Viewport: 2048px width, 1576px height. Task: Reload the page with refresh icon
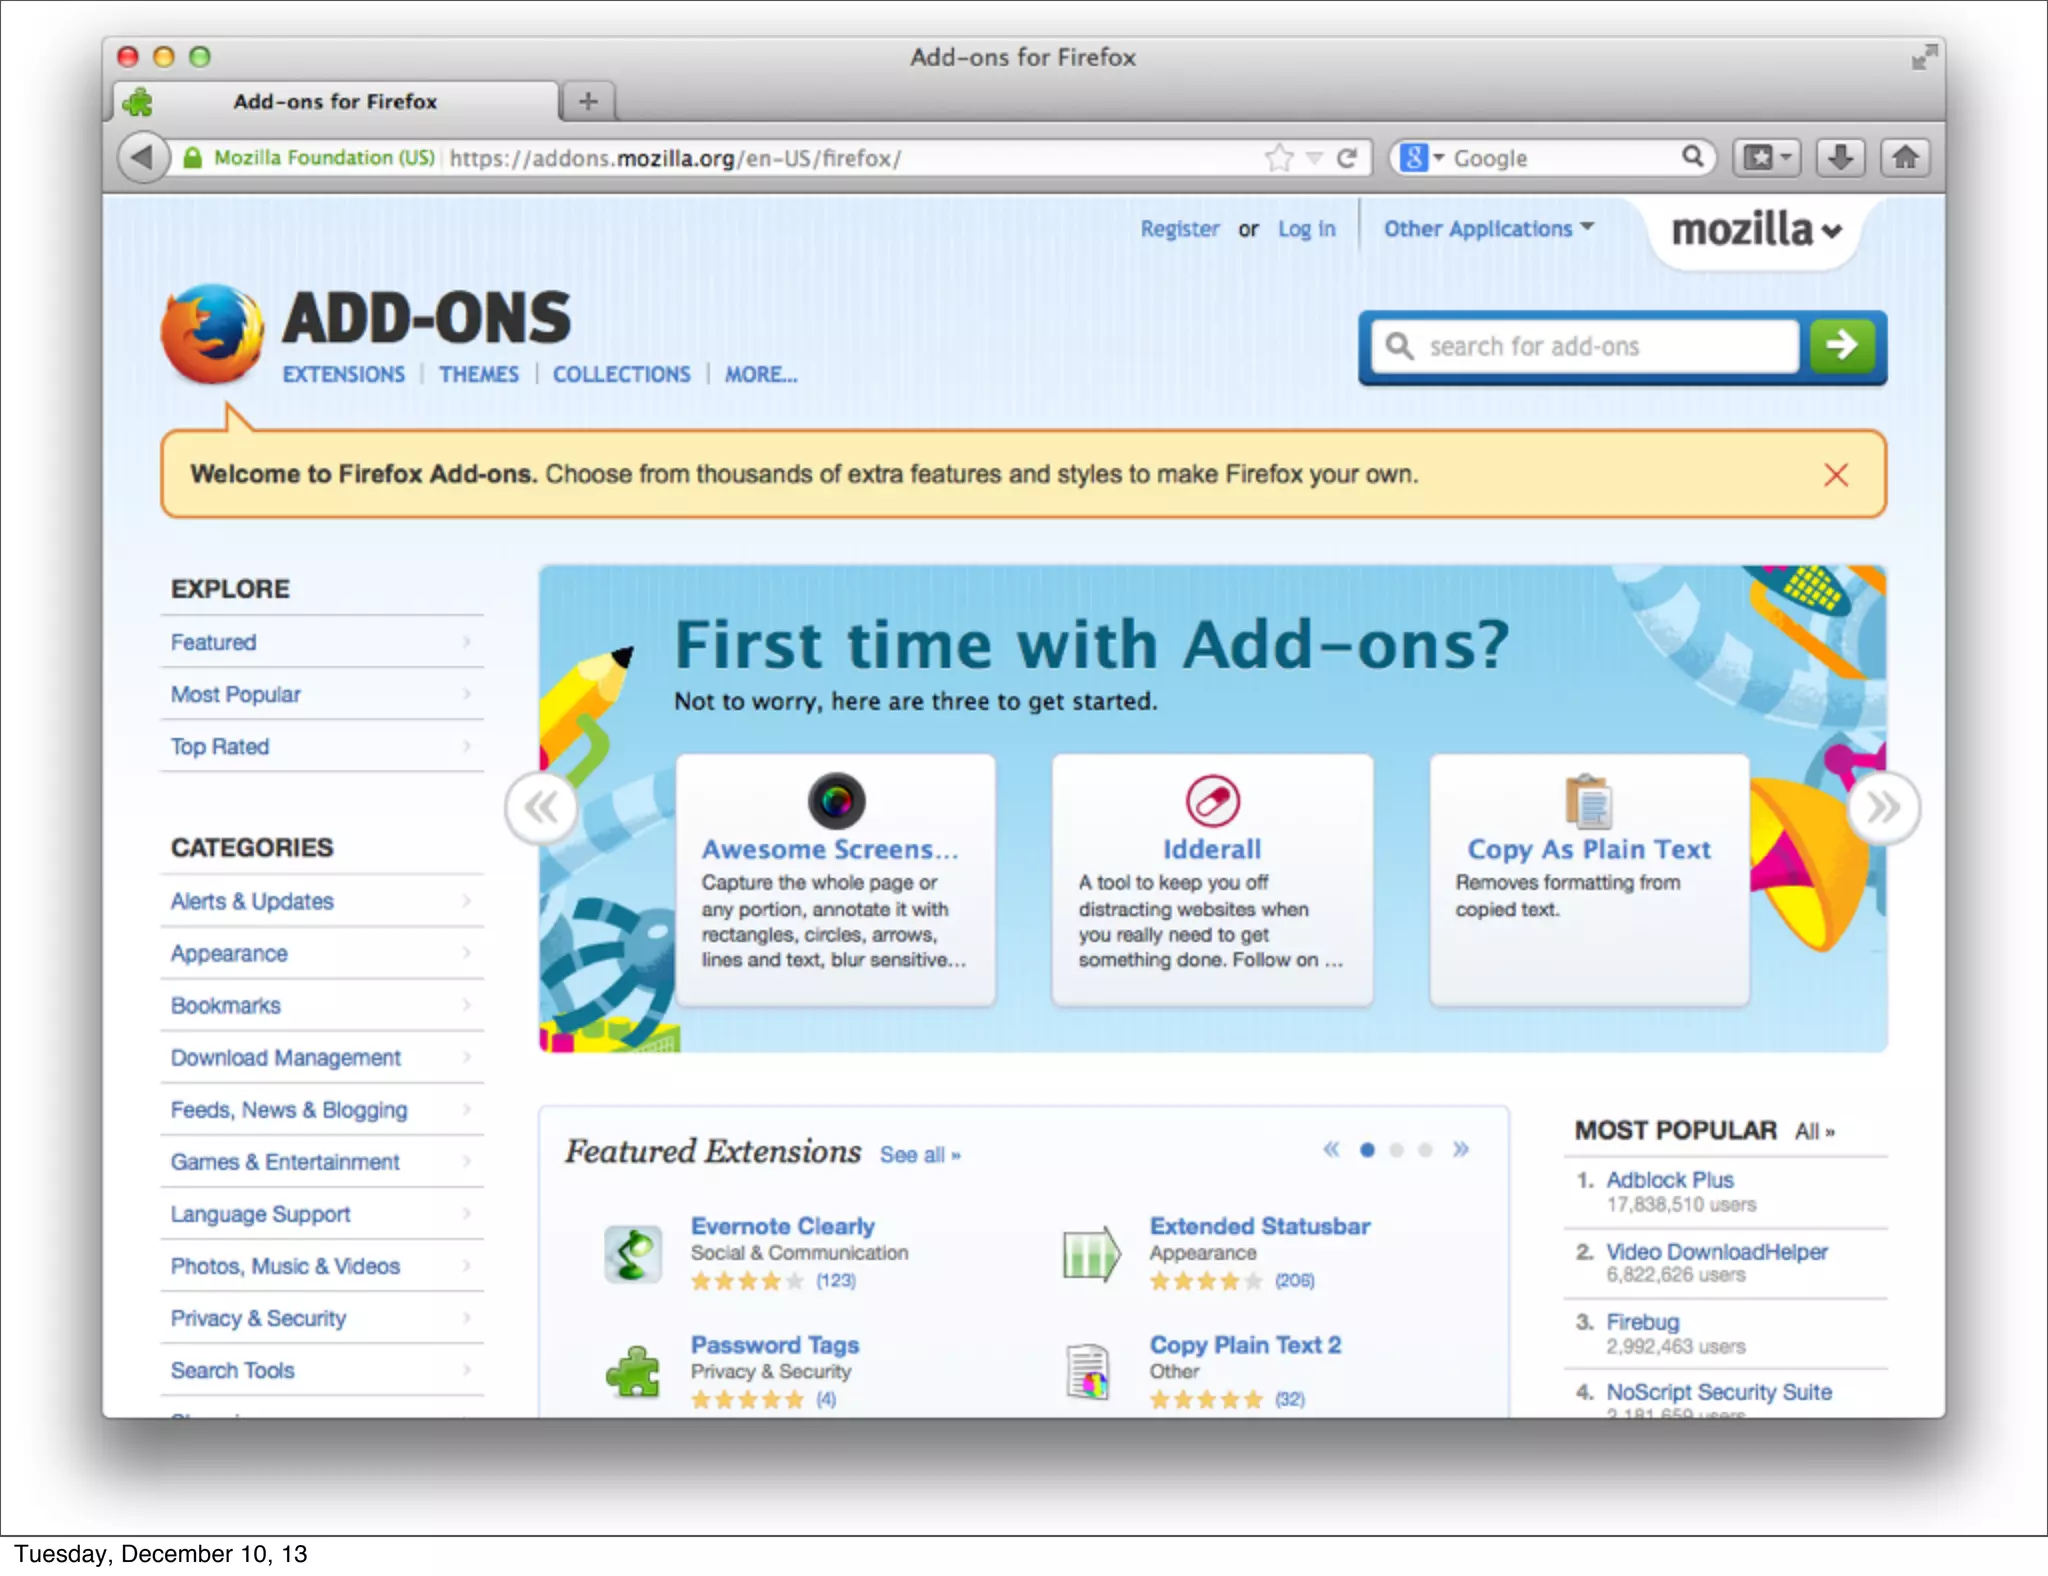[x=1347, y=157]
